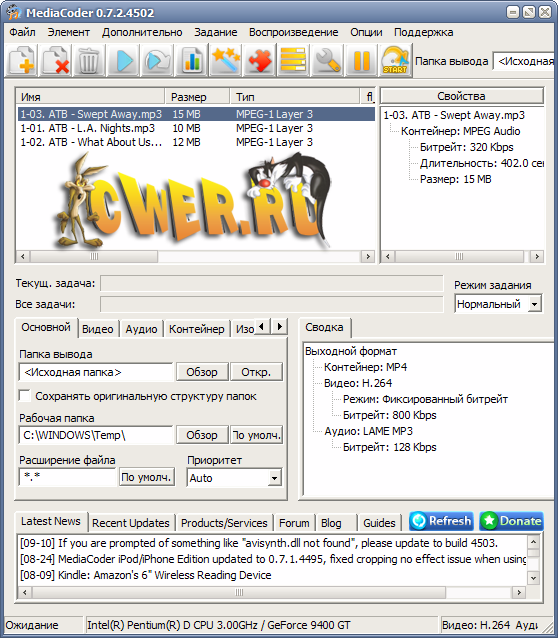Click the START transcoding icon
The height and width of the screenshot is (638, 558).
tap(396, 60)
